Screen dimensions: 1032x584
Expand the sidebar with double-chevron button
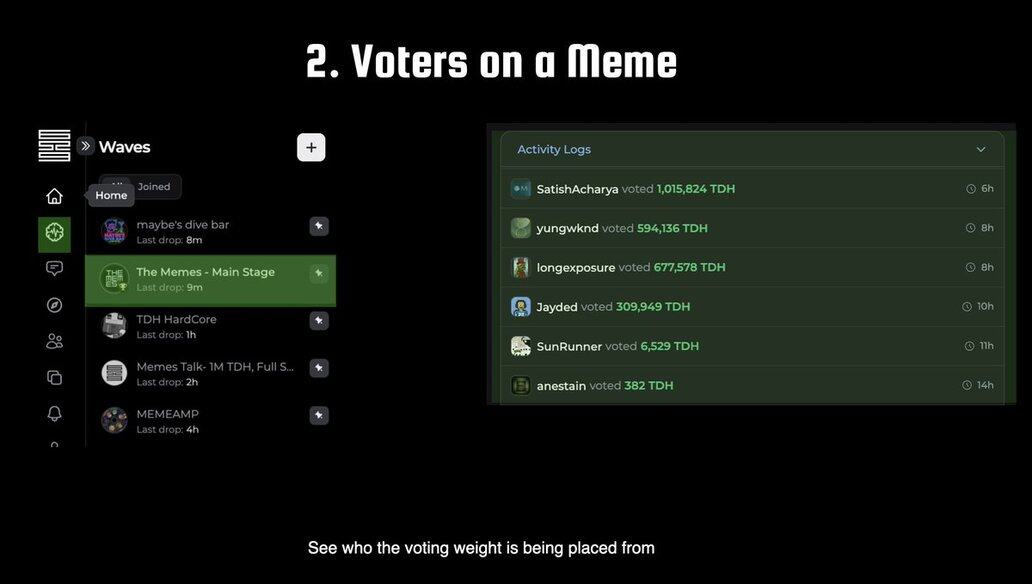(x=86, y=146)
